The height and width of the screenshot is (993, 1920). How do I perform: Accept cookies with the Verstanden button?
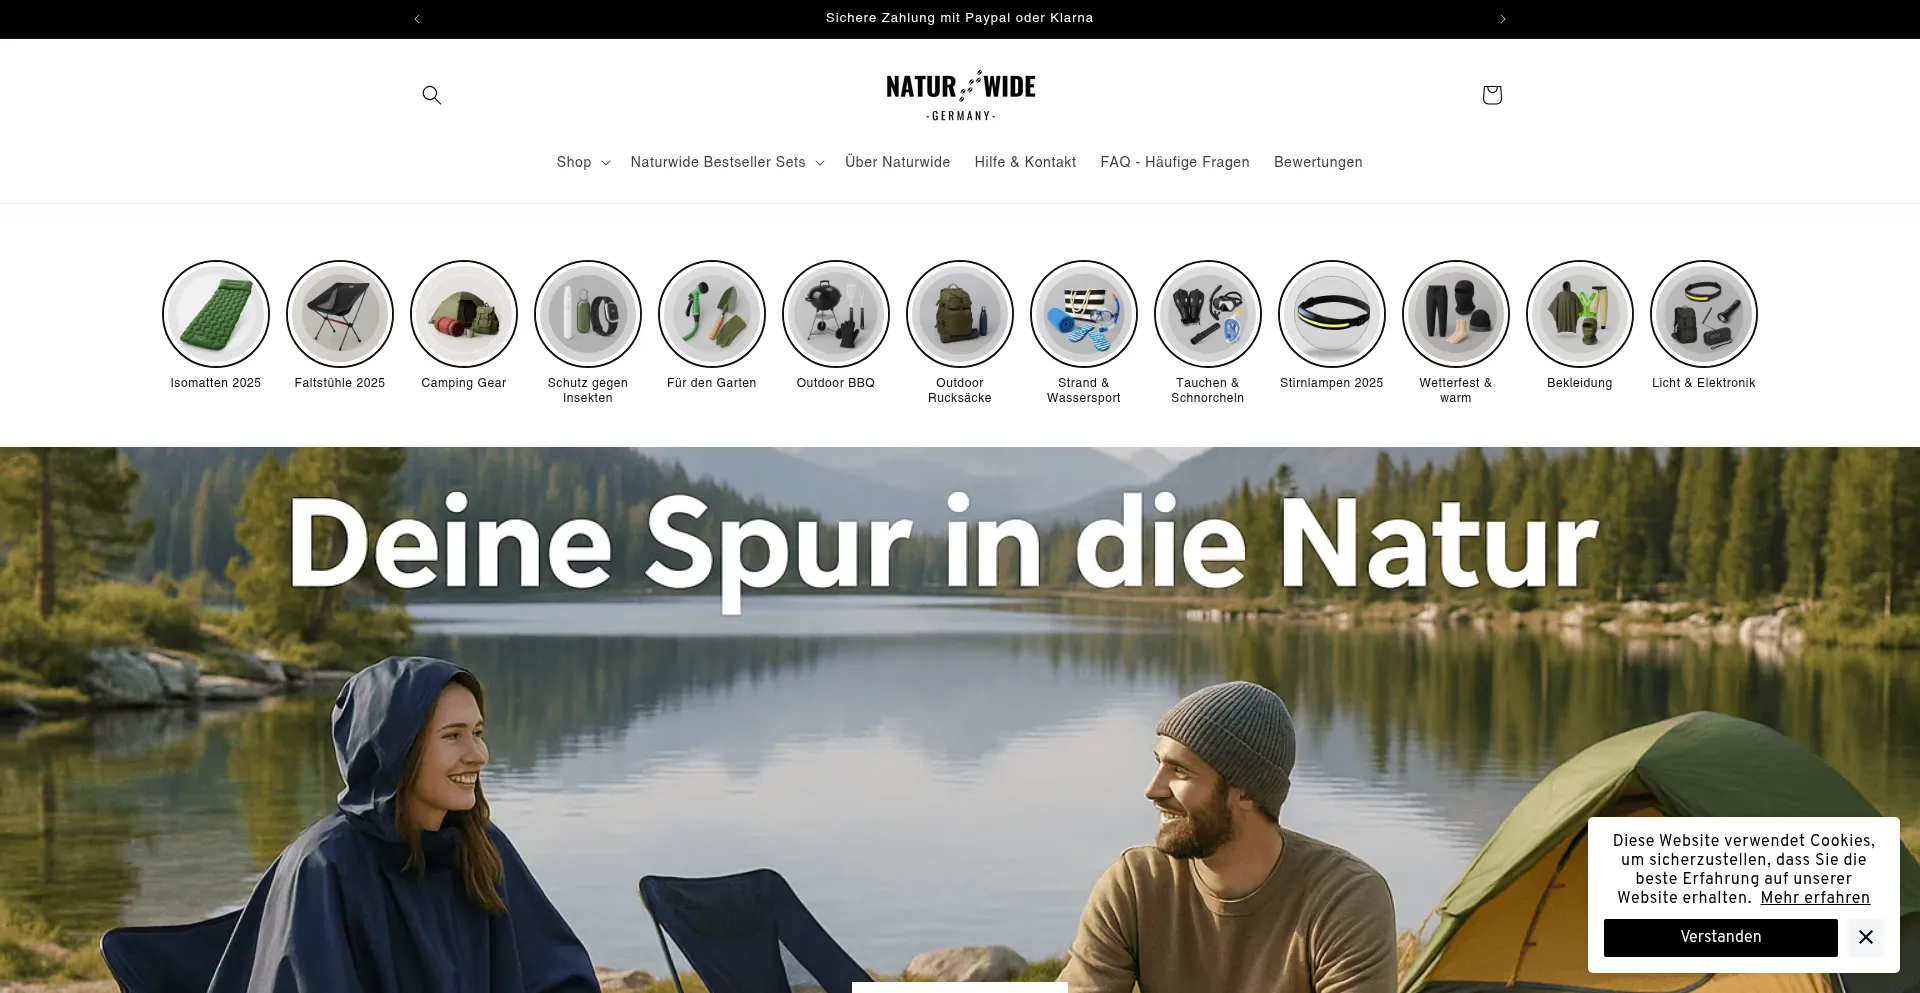(1720, 937)
